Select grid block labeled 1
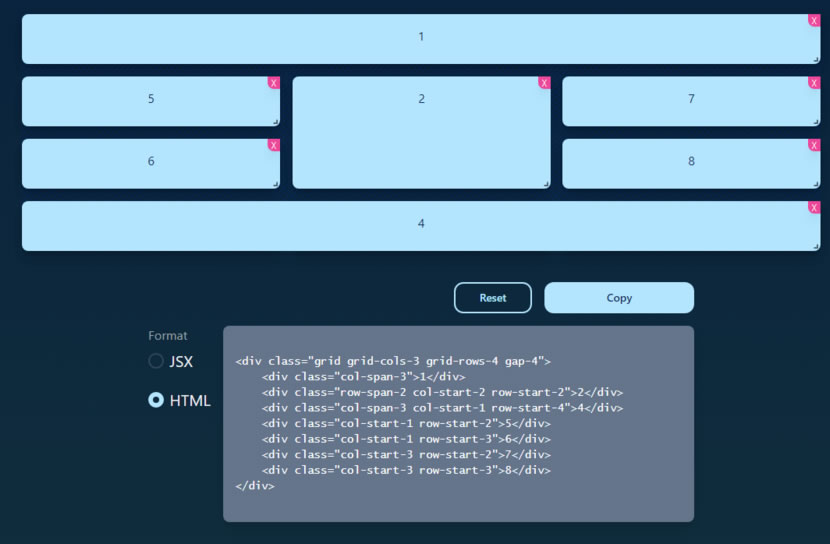The height and width of the screenshot is (544, 830). pyautogui.click(x=421, y=39)
